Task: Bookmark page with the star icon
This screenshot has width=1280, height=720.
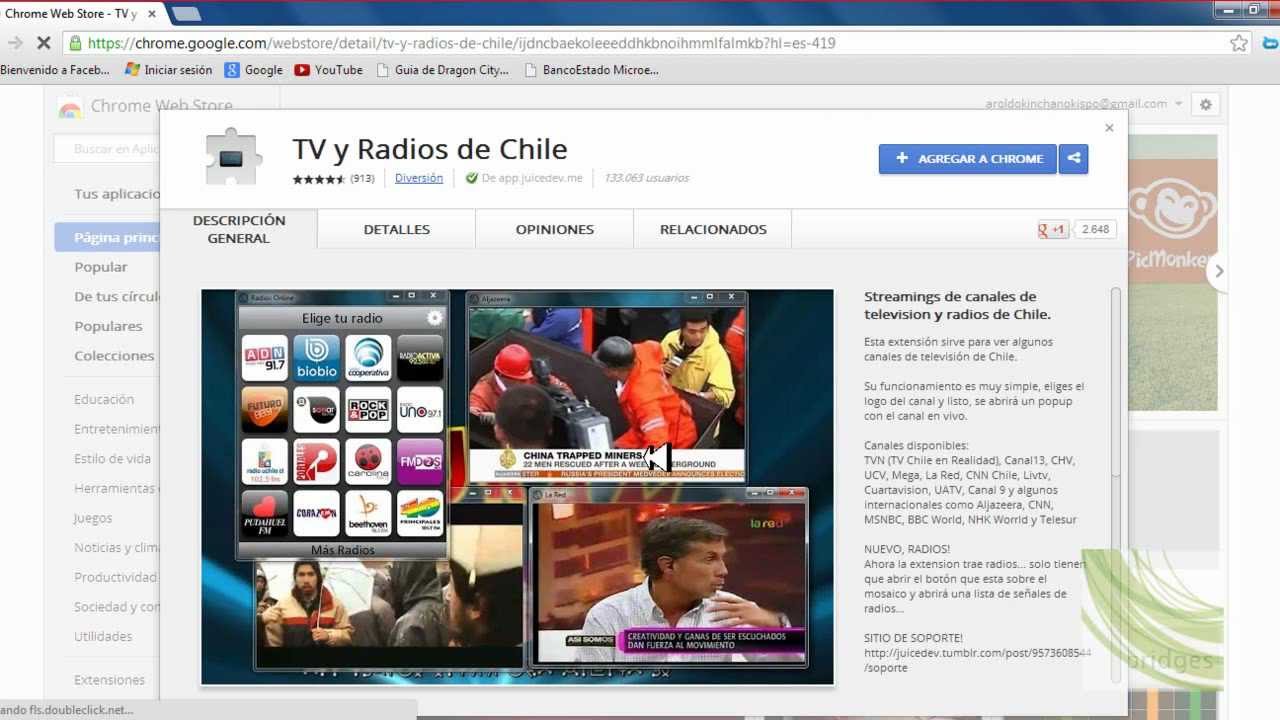Action: click(x=1239, y=43)
